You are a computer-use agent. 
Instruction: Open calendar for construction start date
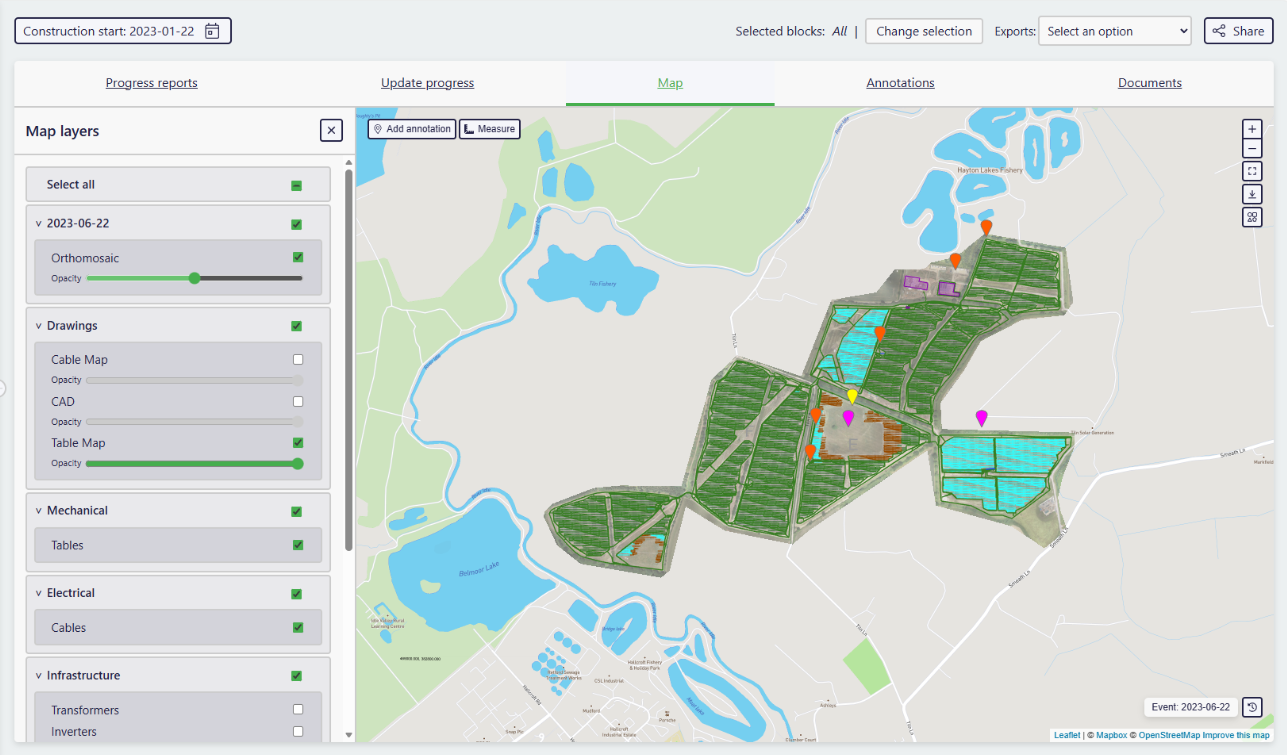pyautogui.click(x=212, y=31)
